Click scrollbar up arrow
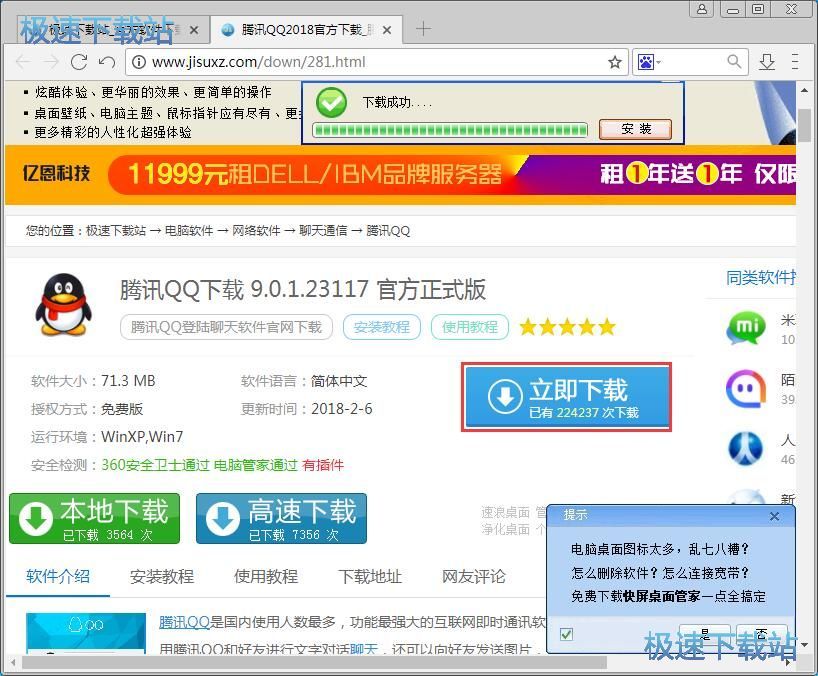 (804, 90)
